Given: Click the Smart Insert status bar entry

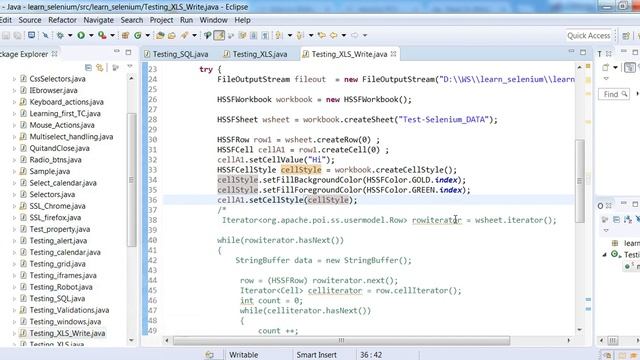Looking at the screenshot, I should tap(316, 355).
